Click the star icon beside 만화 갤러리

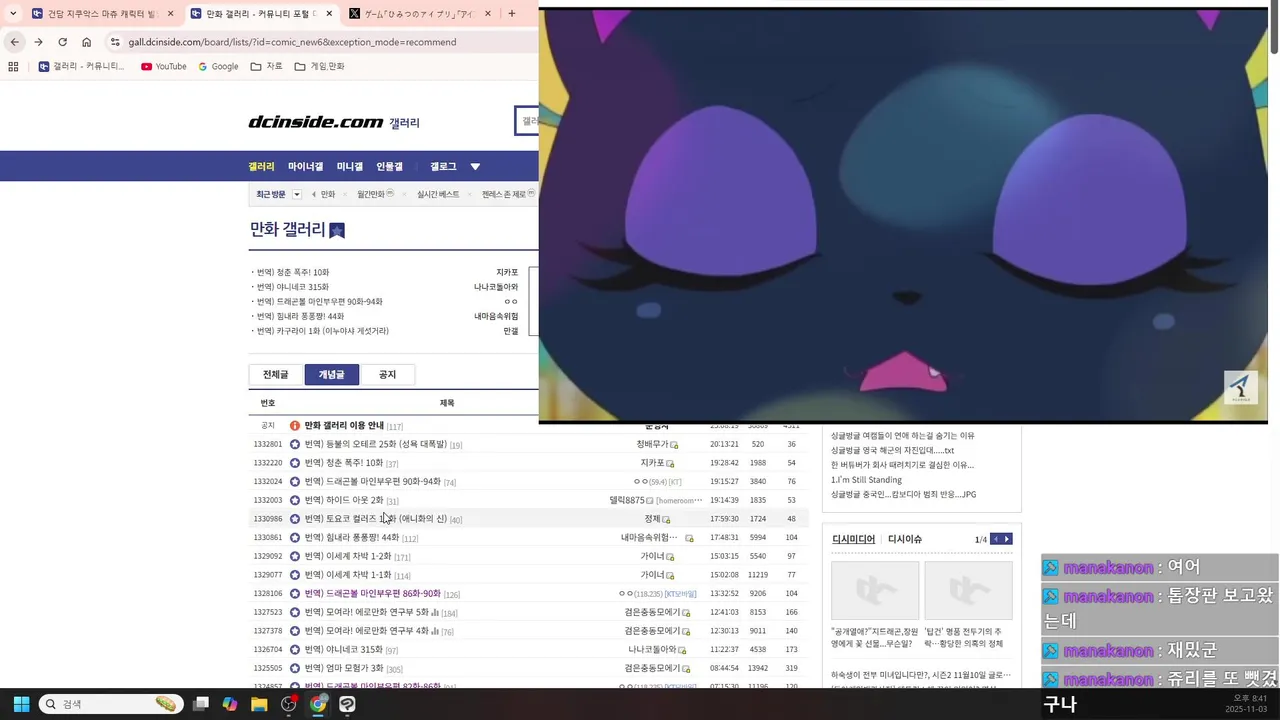click(337, 230)
